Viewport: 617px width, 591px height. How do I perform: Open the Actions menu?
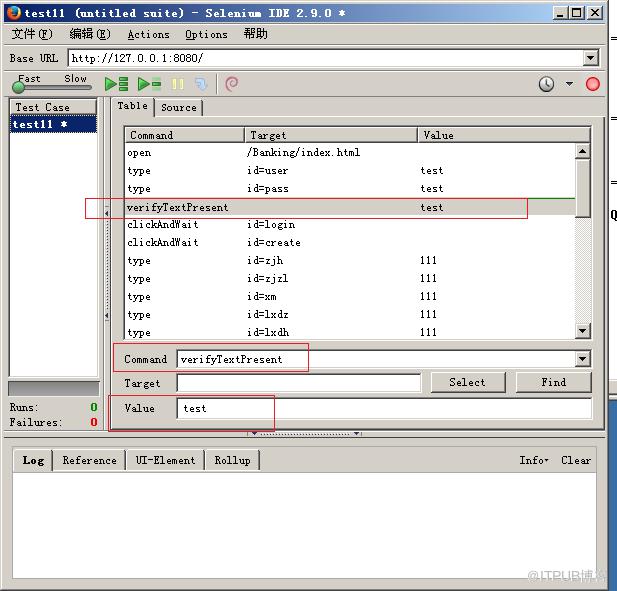point(148,35)
